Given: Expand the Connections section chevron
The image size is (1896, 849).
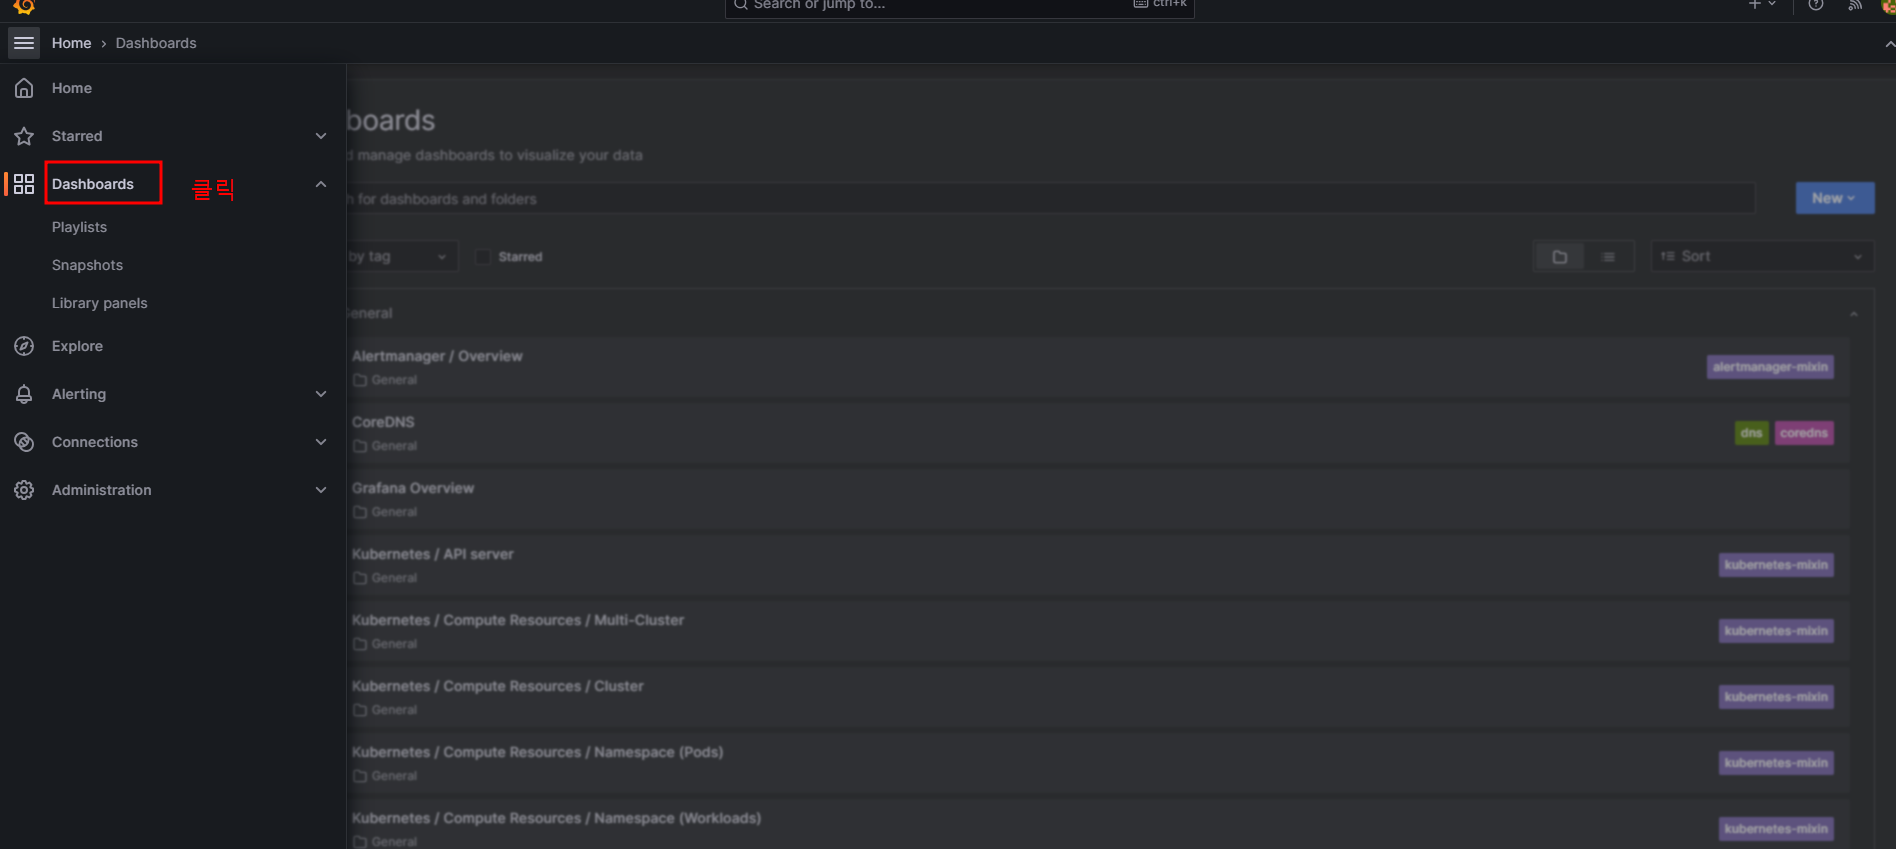Looking at the screenshot, I should pos(321,442).
